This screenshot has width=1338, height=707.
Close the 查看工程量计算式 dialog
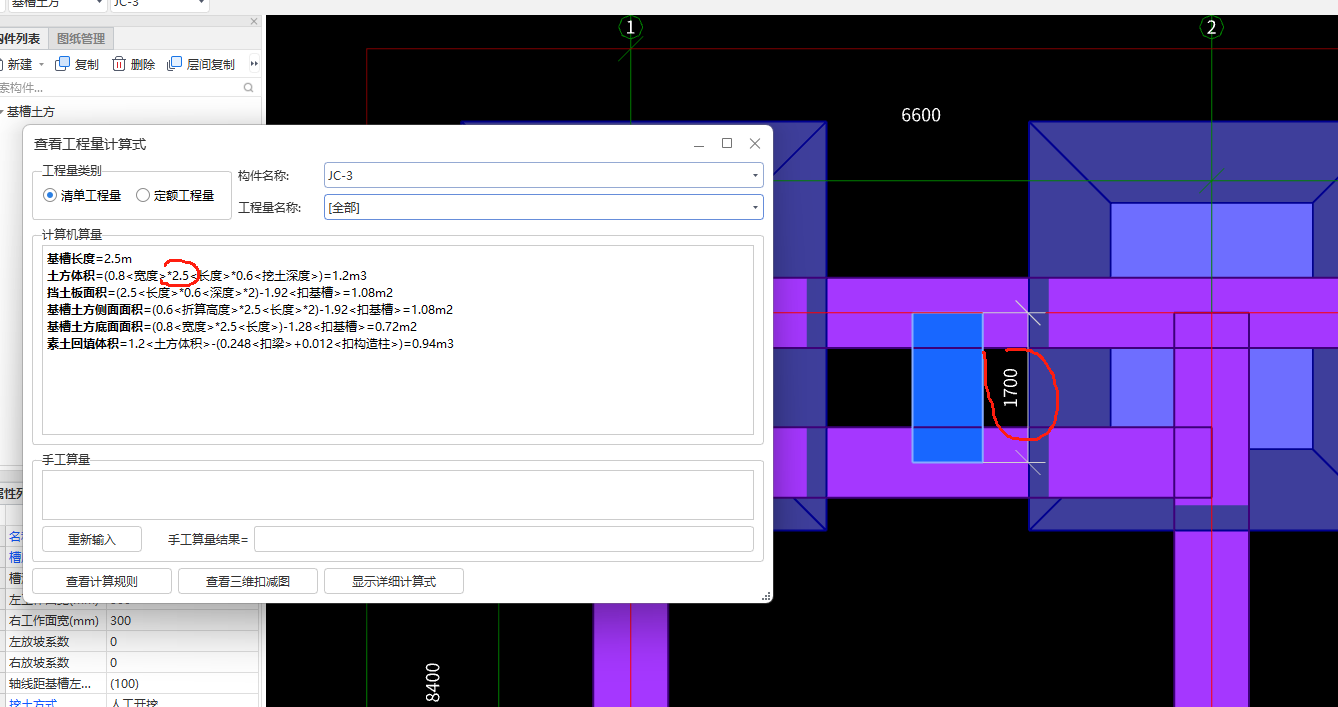(755, 144)
